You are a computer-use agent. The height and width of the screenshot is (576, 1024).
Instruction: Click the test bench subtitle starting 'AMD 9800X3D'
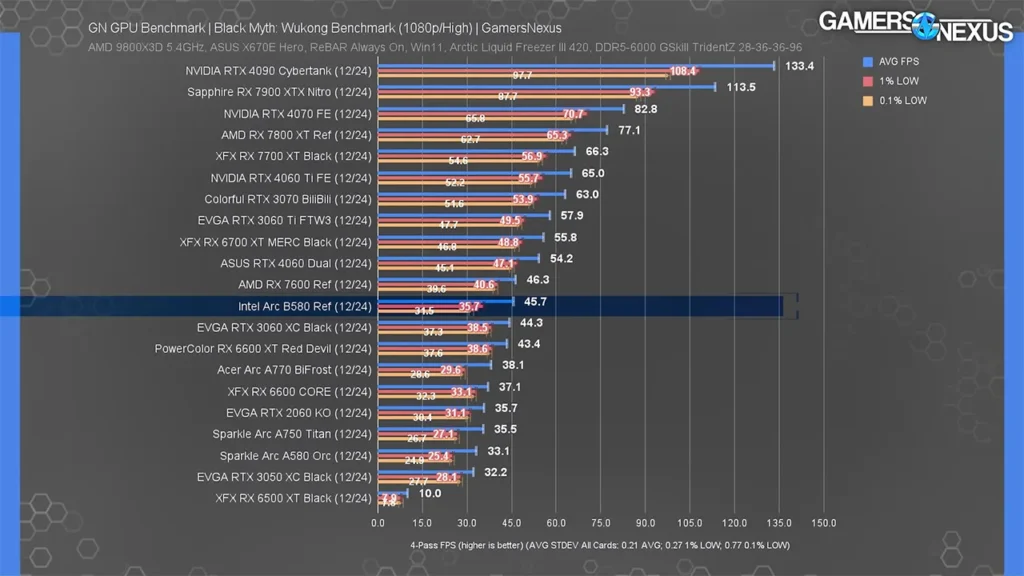tap(445, 48)
